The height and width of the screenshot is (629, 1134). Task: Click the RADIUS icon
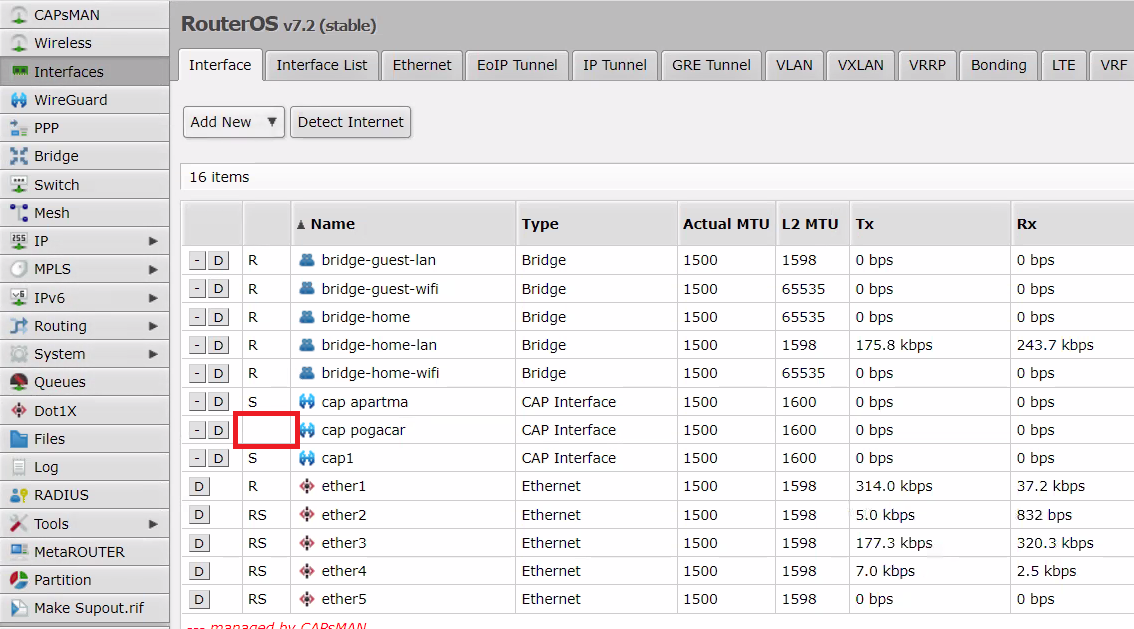click(19, 495)
